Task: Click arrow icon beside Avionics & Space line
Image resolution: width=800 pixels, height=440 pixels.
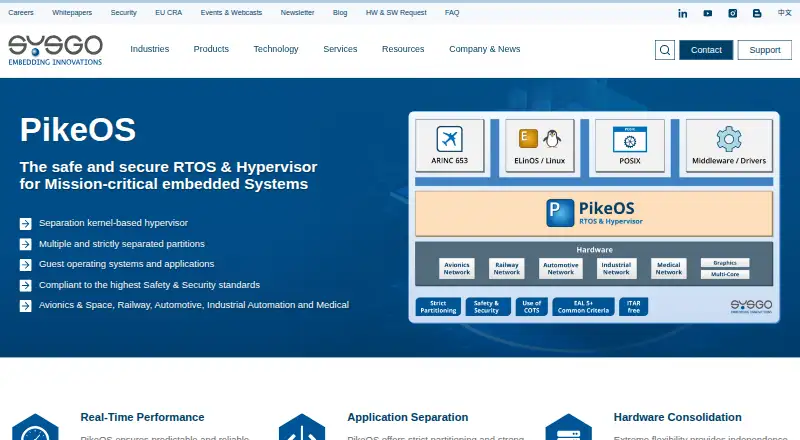Action: [26, 306]
